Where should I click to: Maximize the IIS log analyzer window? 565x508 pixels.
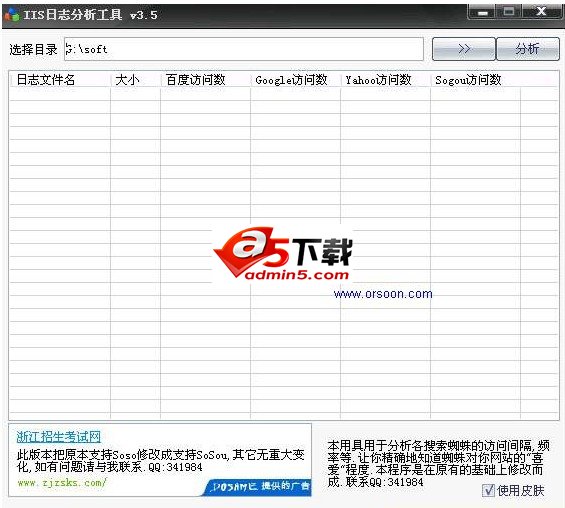(509, 12)
